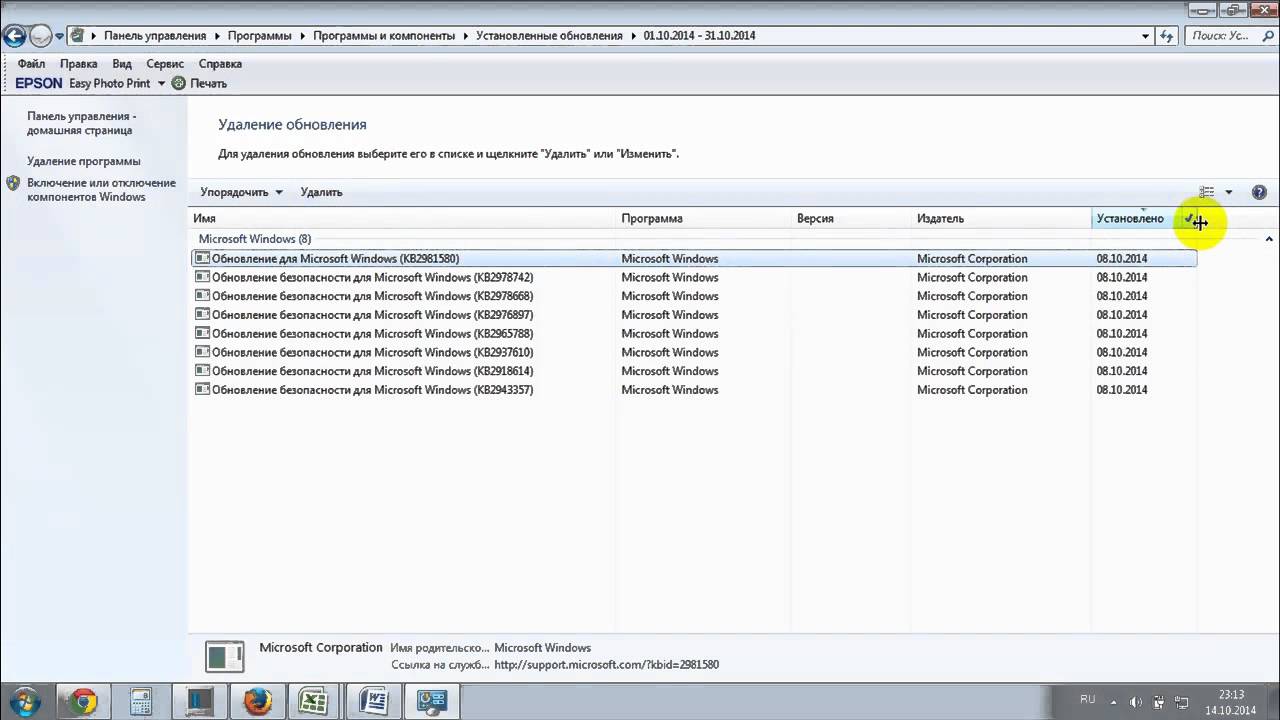The height and width of the screenshot is (720, 1280).
Task: Open 'Панель управления - домашняя страница' link
Action: pyautogui.click(x=82, y=123)
